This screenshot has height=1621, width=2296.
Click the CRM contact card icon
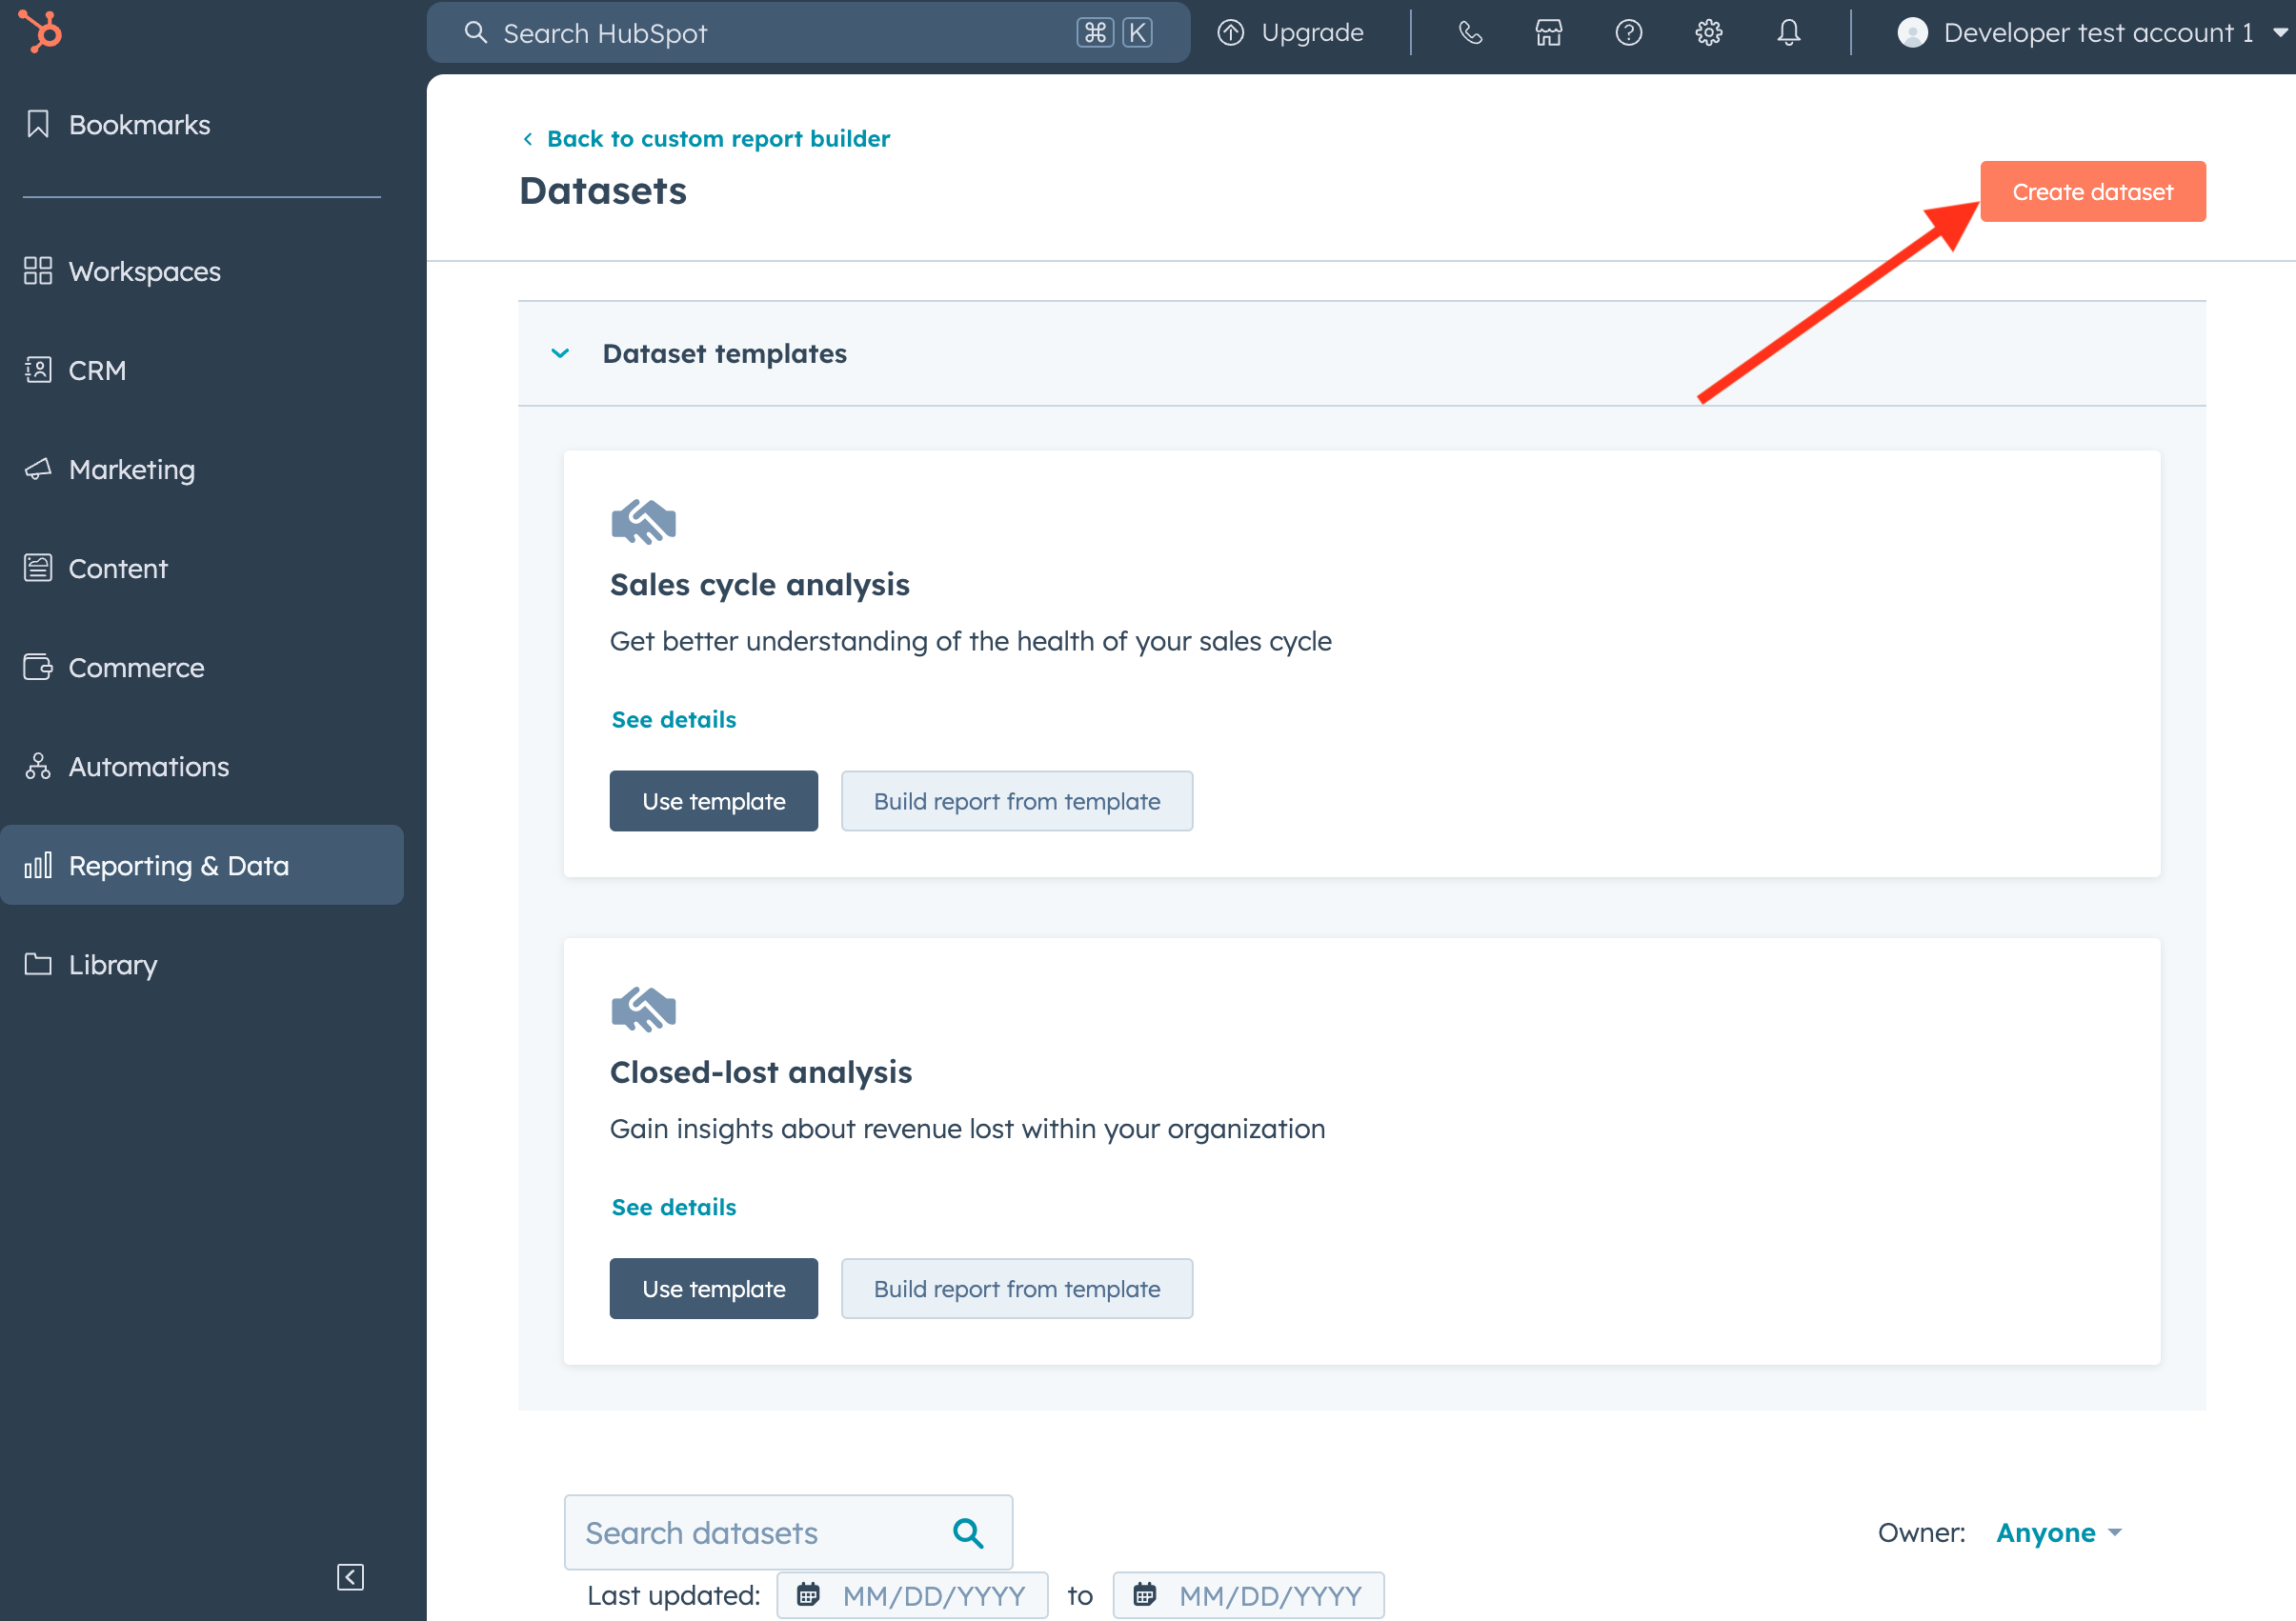click(38, 370)
